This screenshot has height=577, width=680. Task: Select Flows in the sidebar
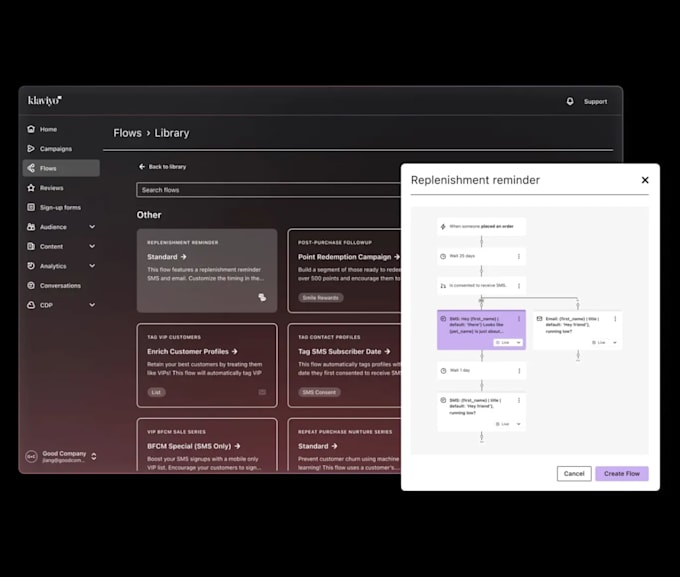tap(61, 168)
